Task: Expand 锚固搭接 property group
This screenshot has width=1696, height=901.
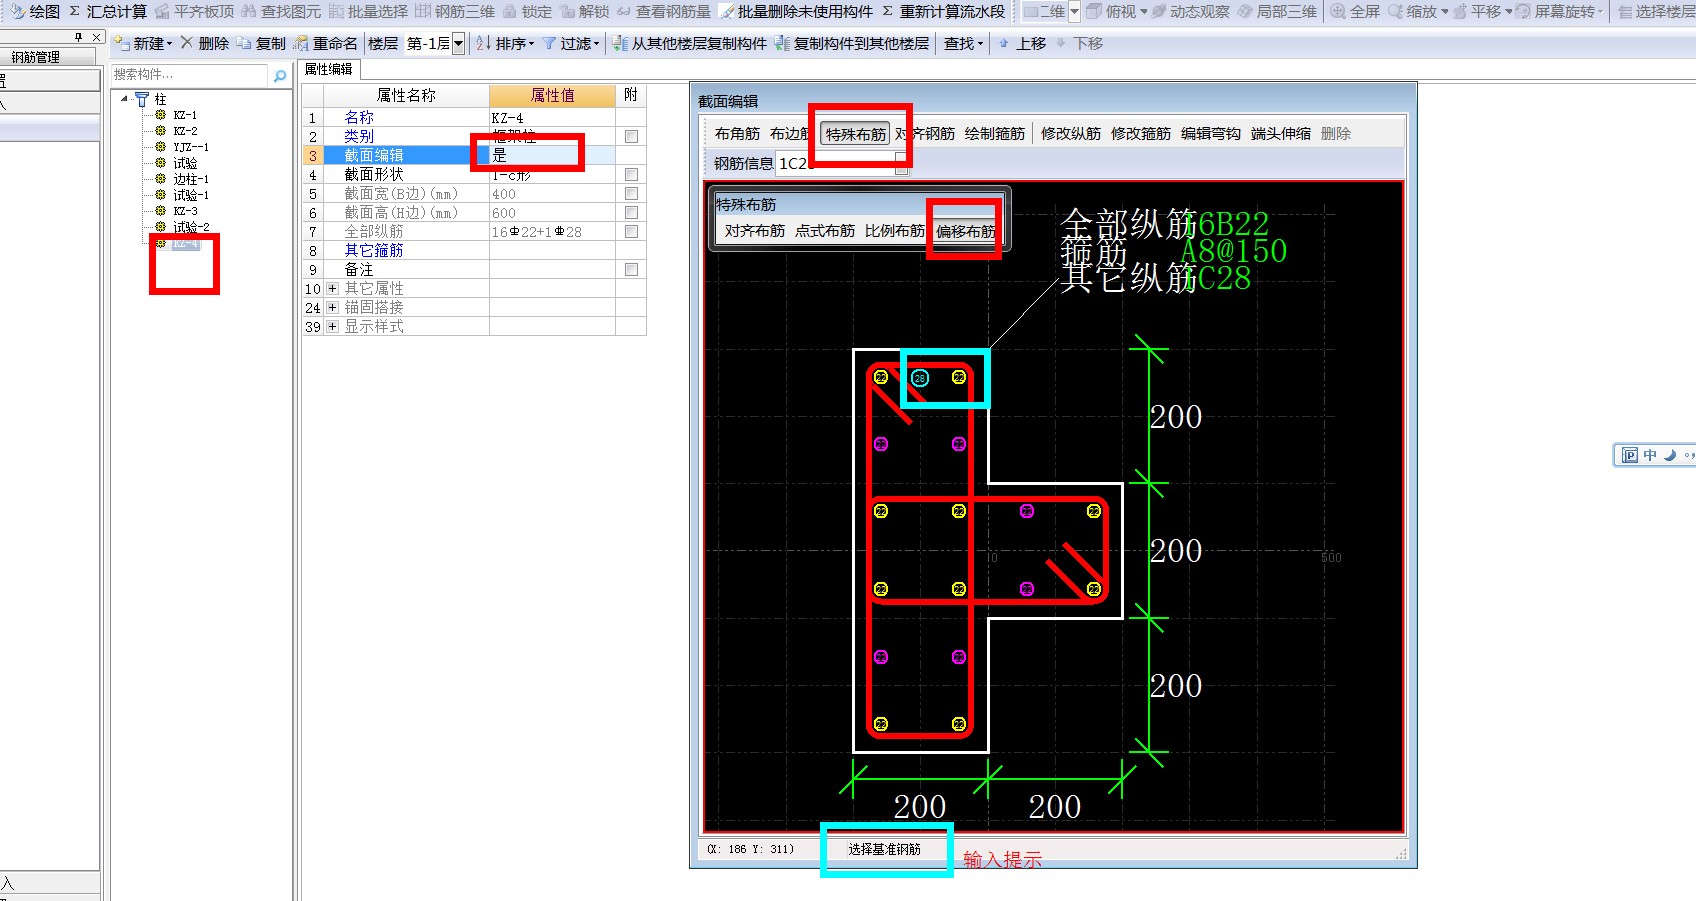Action: pyautogui.click(x=332, y=308)
